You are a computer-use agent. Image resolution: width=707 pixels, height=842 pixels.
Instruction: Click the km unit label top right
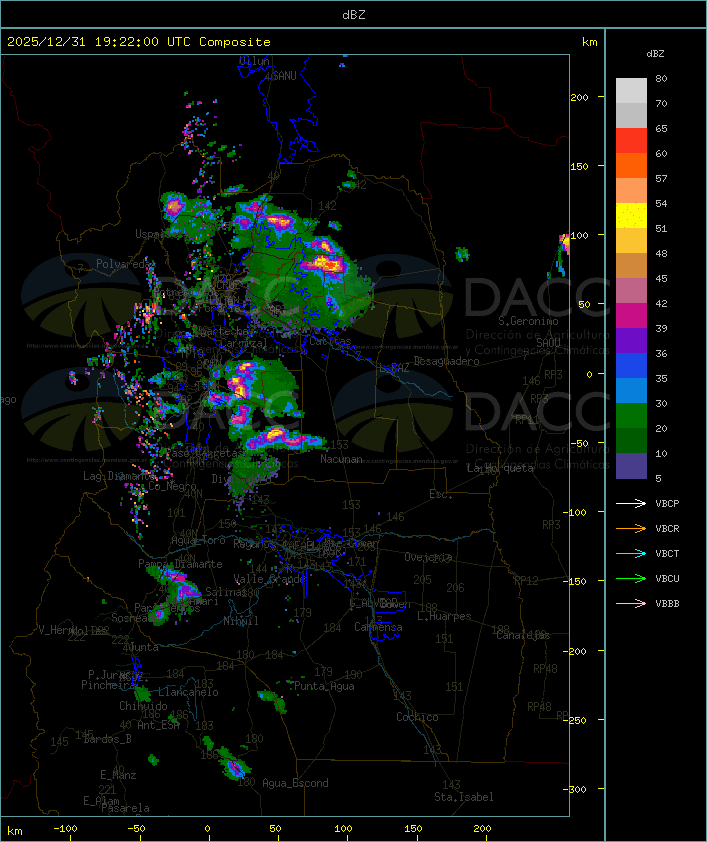click(590, 42)
